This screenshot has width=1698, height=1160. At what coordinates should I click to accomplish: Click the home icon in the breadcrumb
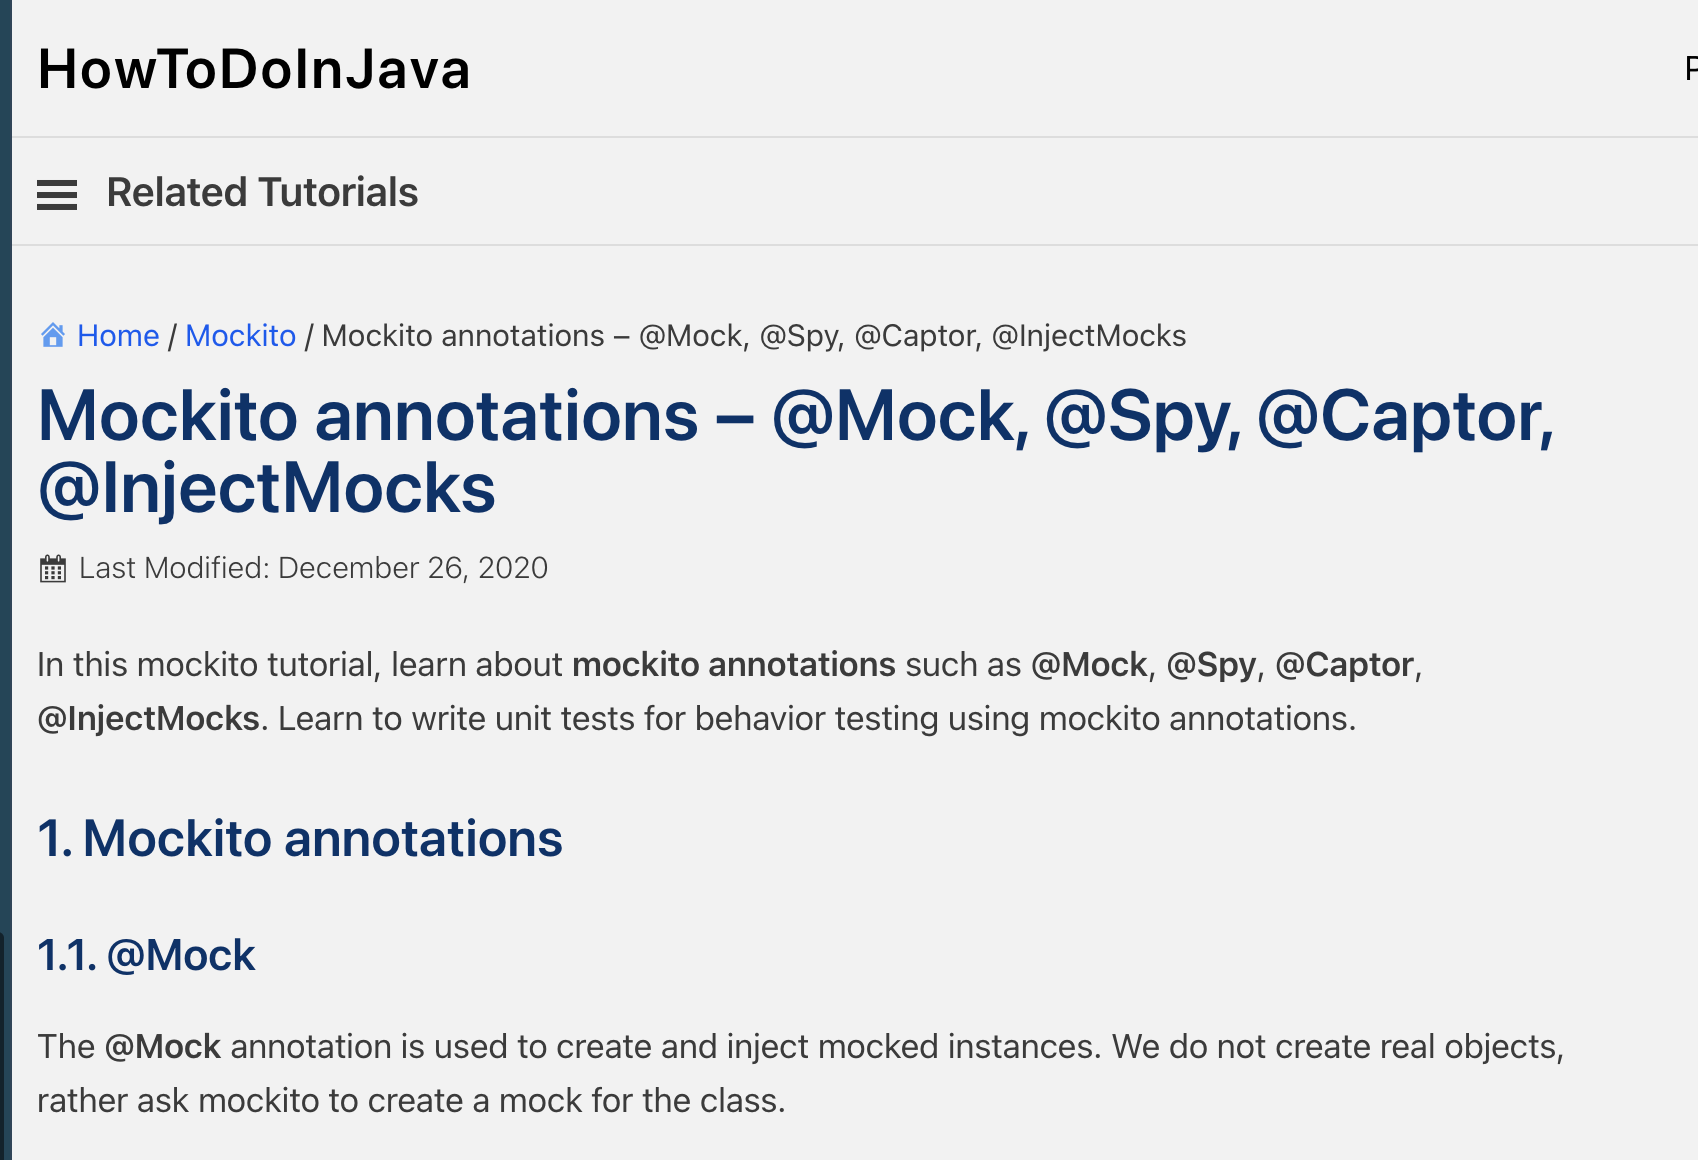pyautogui.click(x=51, y=335)
